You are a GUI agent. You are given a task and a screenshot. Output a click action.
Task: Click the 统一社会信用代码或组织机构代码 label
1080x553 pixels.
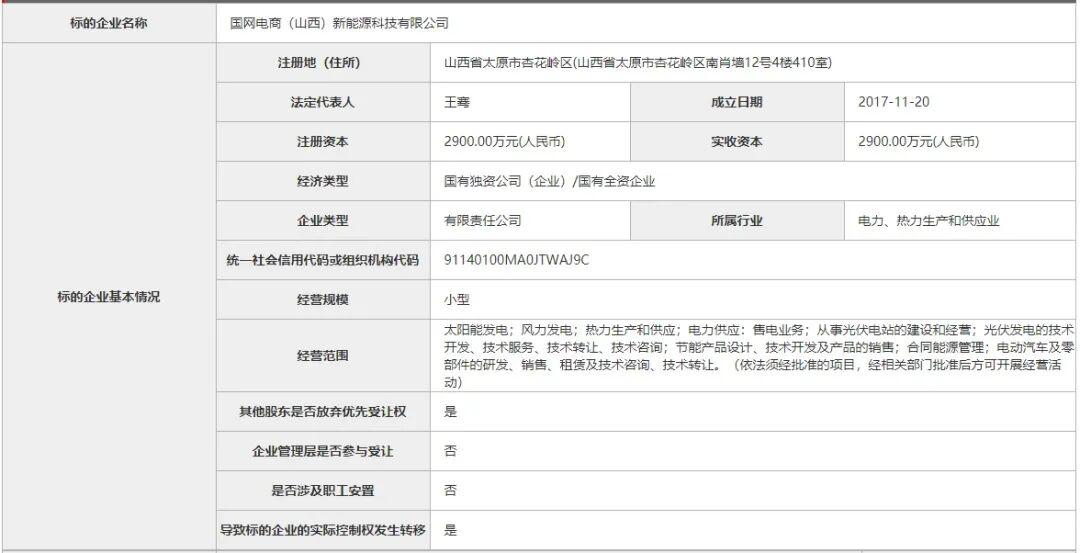[x=323, y=260]
